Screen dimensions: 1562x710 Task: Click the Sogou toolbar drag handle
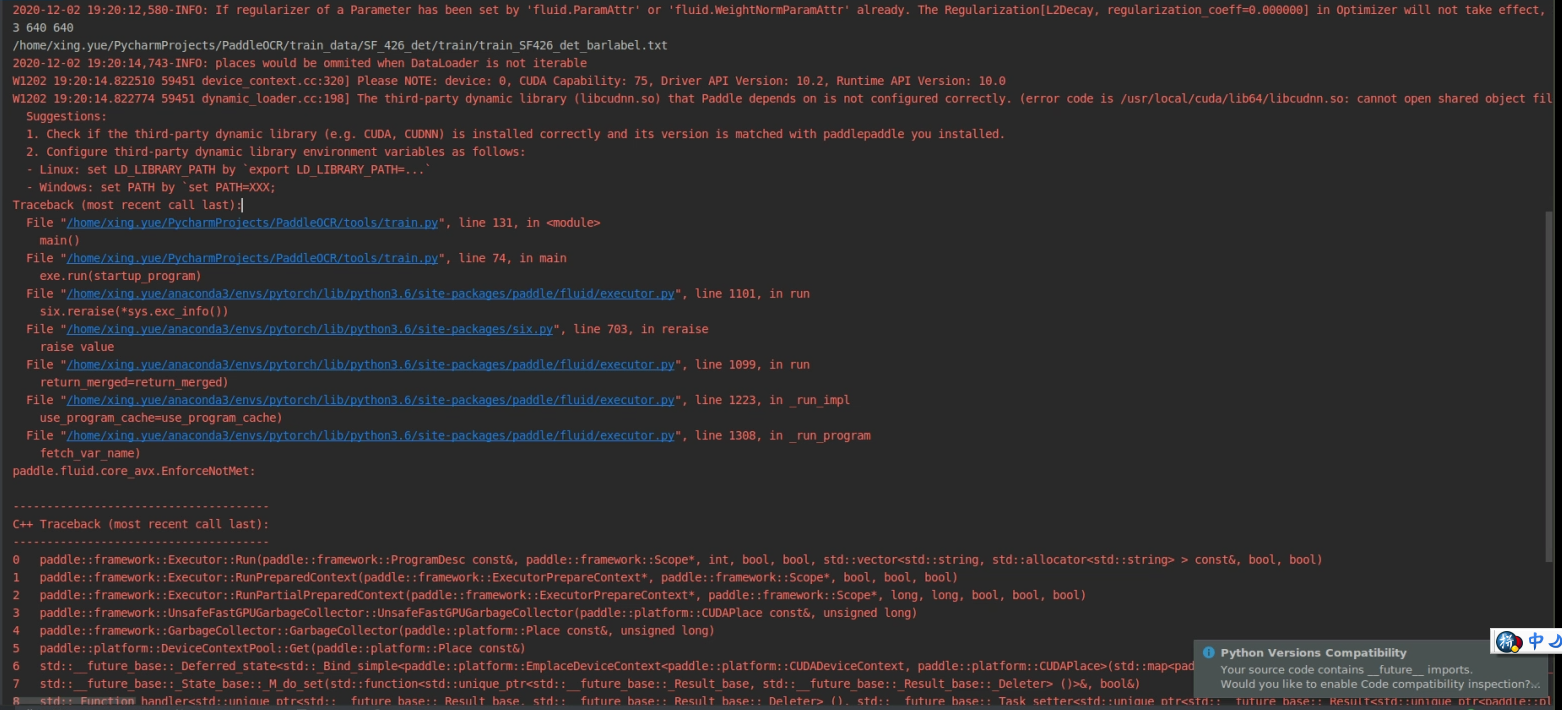tap(1494, 644)
